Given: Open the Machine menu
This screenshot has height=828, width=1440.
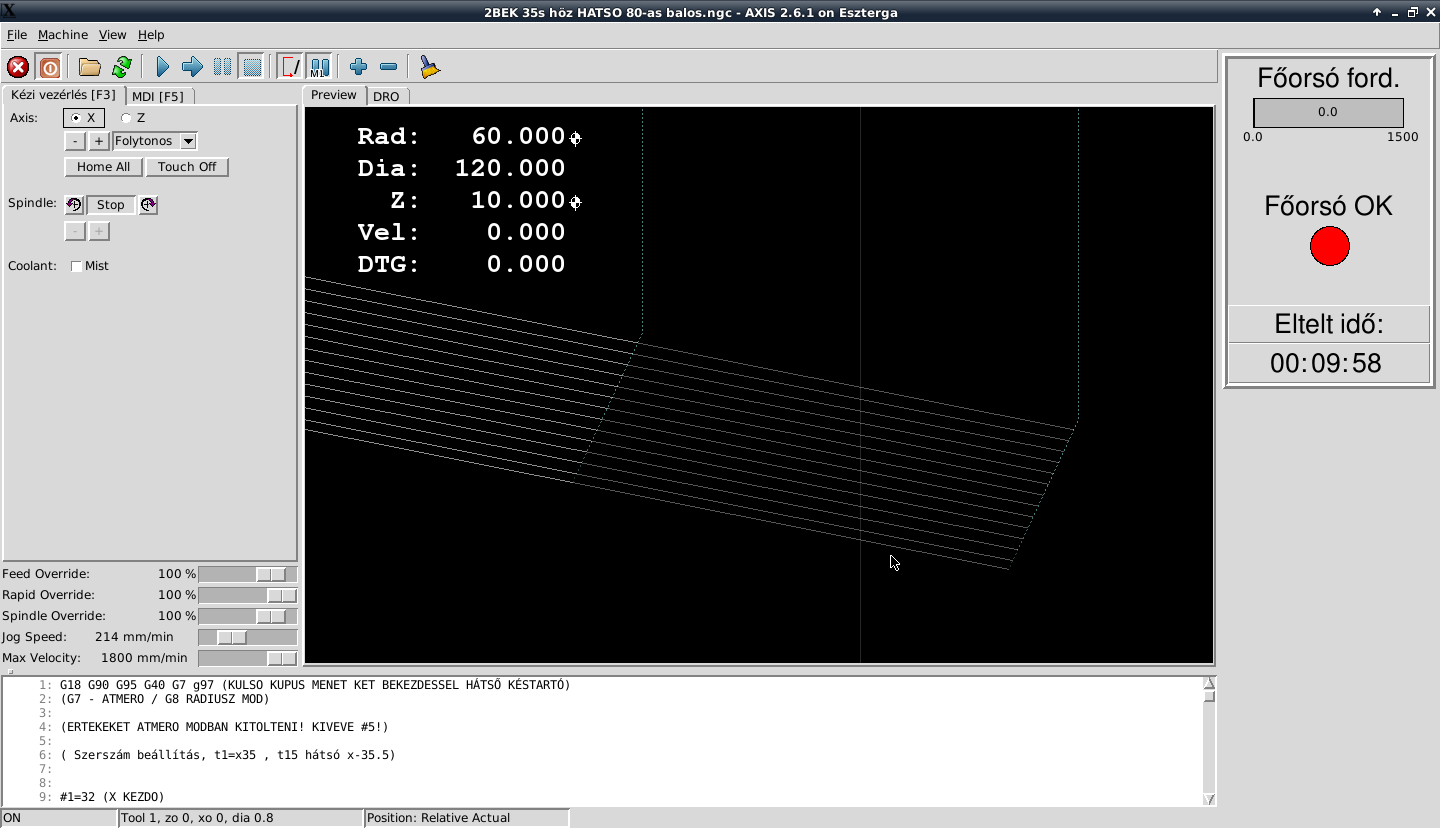Looking at the screenshot, I should 63,34.
